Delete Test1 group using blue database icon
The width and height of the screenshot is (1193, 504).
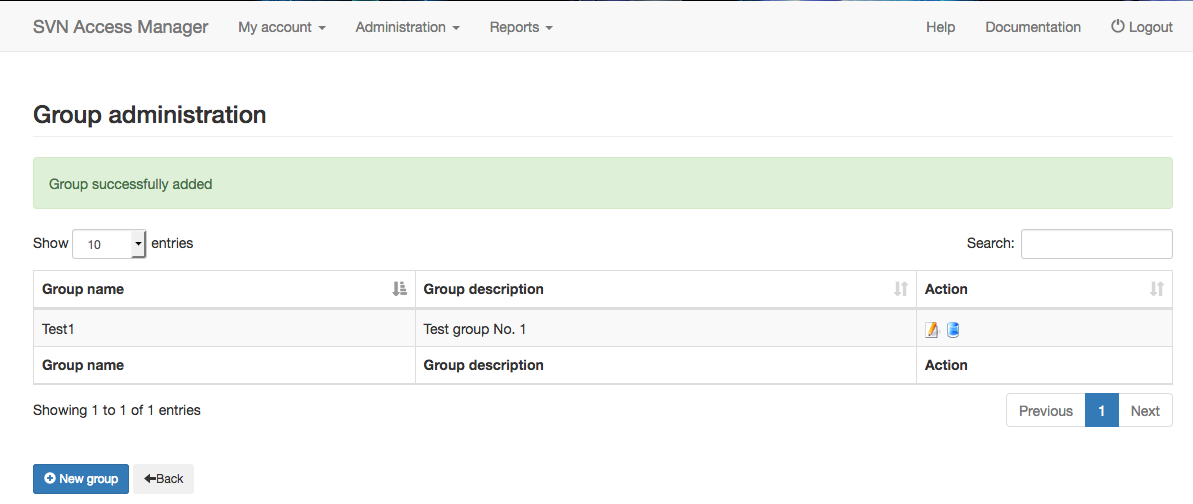coord(953,330)
